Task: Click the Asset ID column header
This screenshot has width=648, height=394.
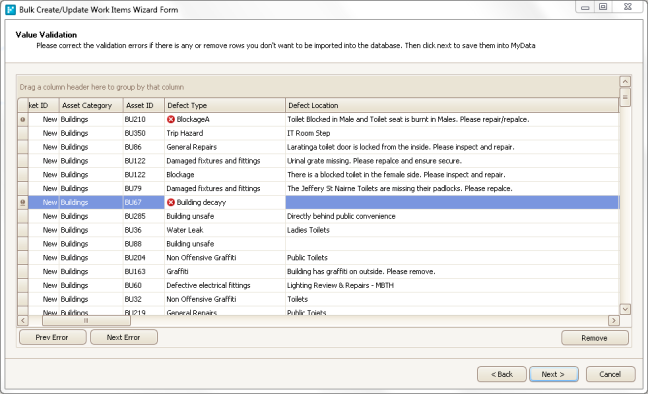Action: click(x=144, y=105)
